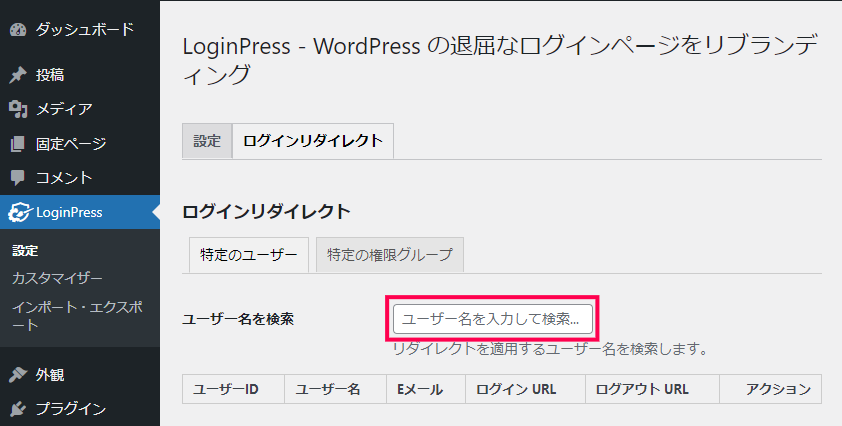This screenshot has height=426, width=842.
Task: Focus the ユーザー名を入力して検索 field
Action: coord(493,319)
